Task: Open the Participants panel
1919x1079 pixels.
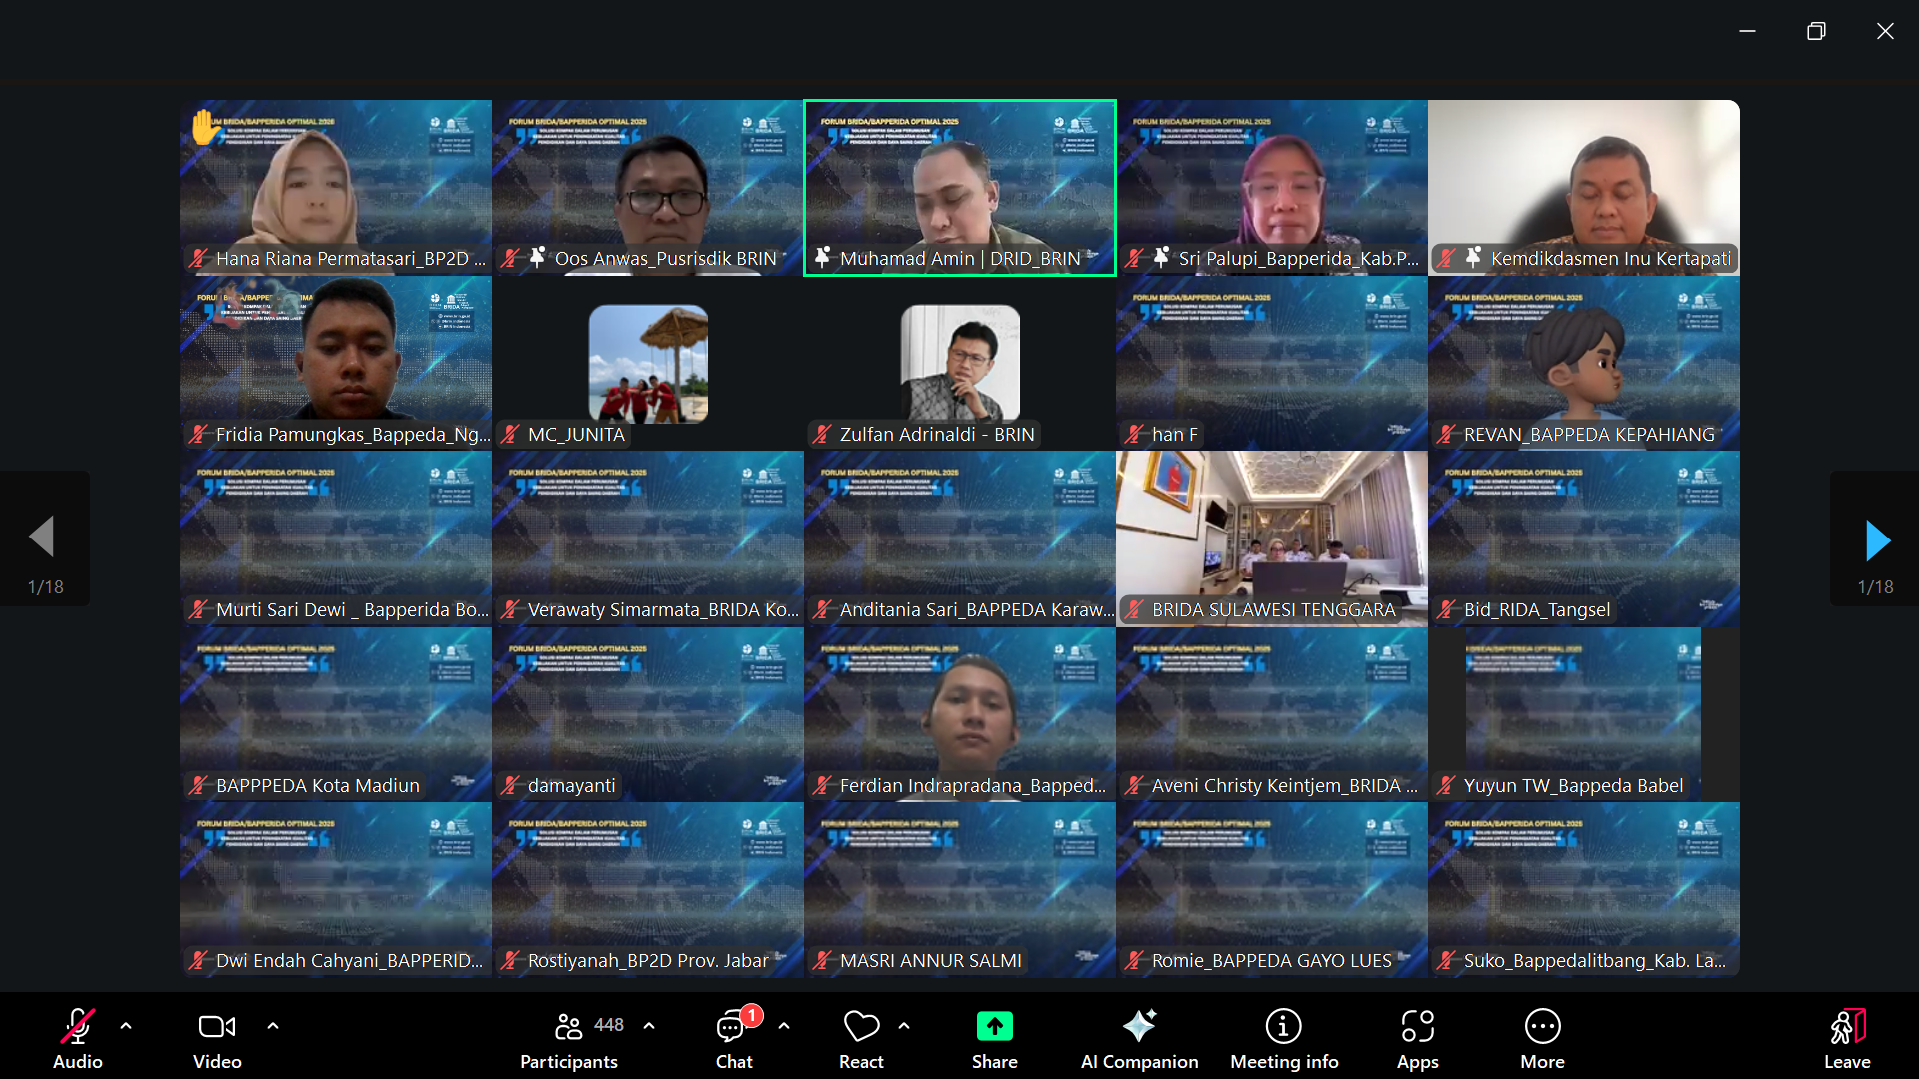Action: [x=569, y=1038]
